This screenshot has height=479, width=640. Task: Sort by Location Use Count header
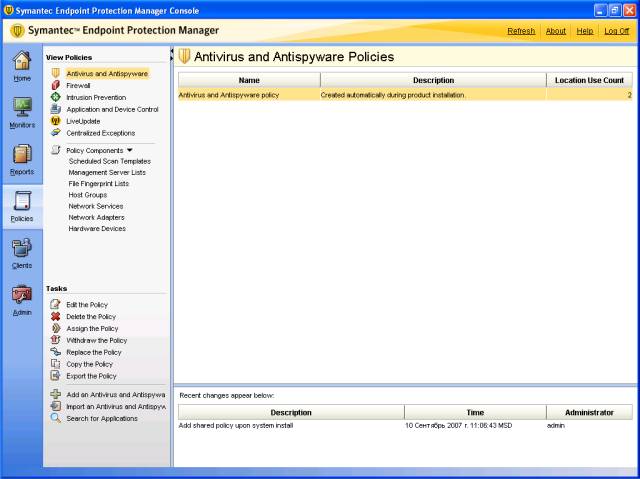tap(589, 80)
